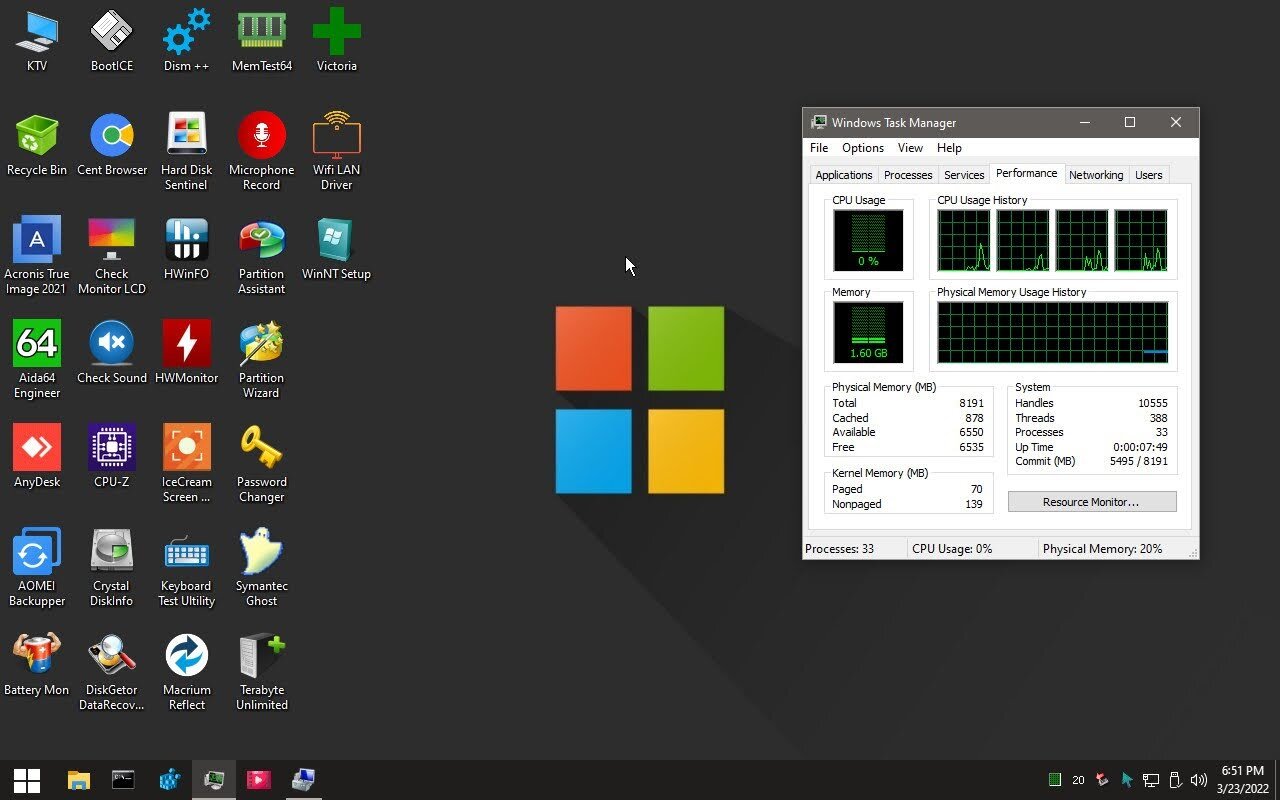Open the View menu in Task Manager

pos(910,148)
